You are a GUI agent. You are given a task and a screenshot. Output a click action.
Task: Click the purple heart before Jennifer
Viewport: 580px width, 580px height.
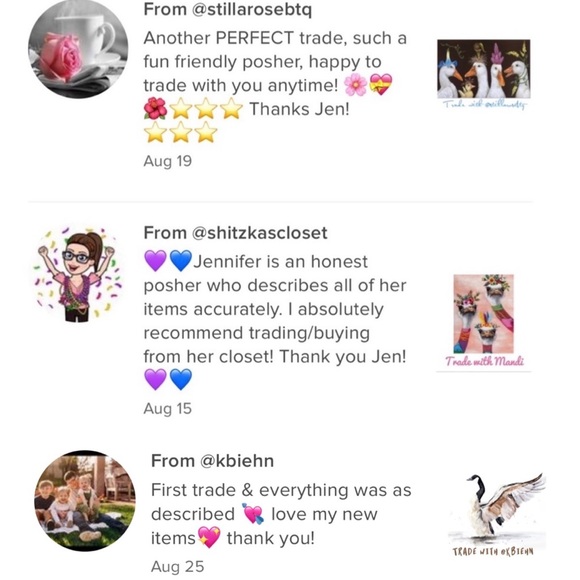pyautogui.click(x=155, y=261)
